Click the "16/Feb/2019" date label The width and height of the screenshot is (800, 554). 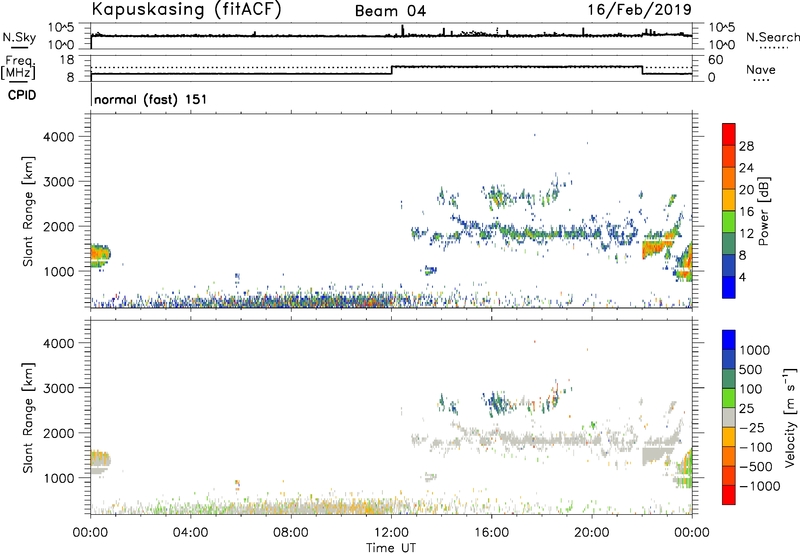click(x=640, y=9)
